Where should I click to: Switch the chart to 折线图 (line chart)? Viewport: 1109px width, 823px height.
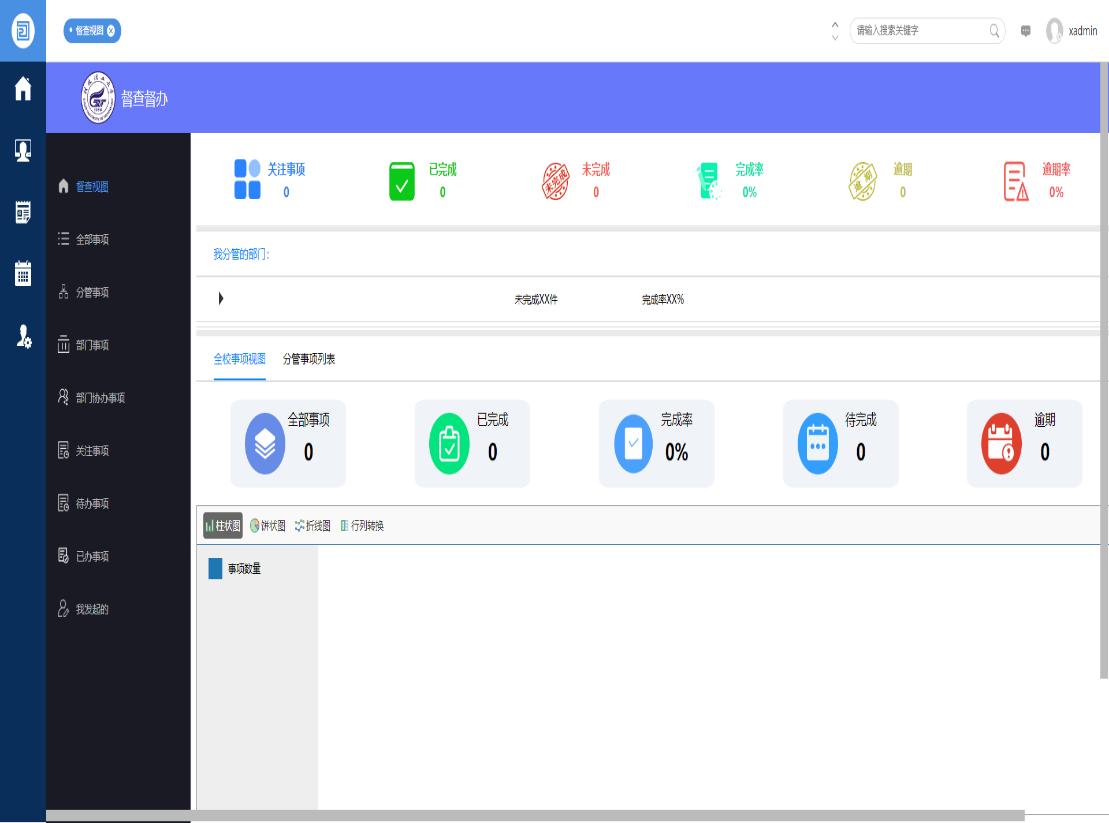[312, 526]
